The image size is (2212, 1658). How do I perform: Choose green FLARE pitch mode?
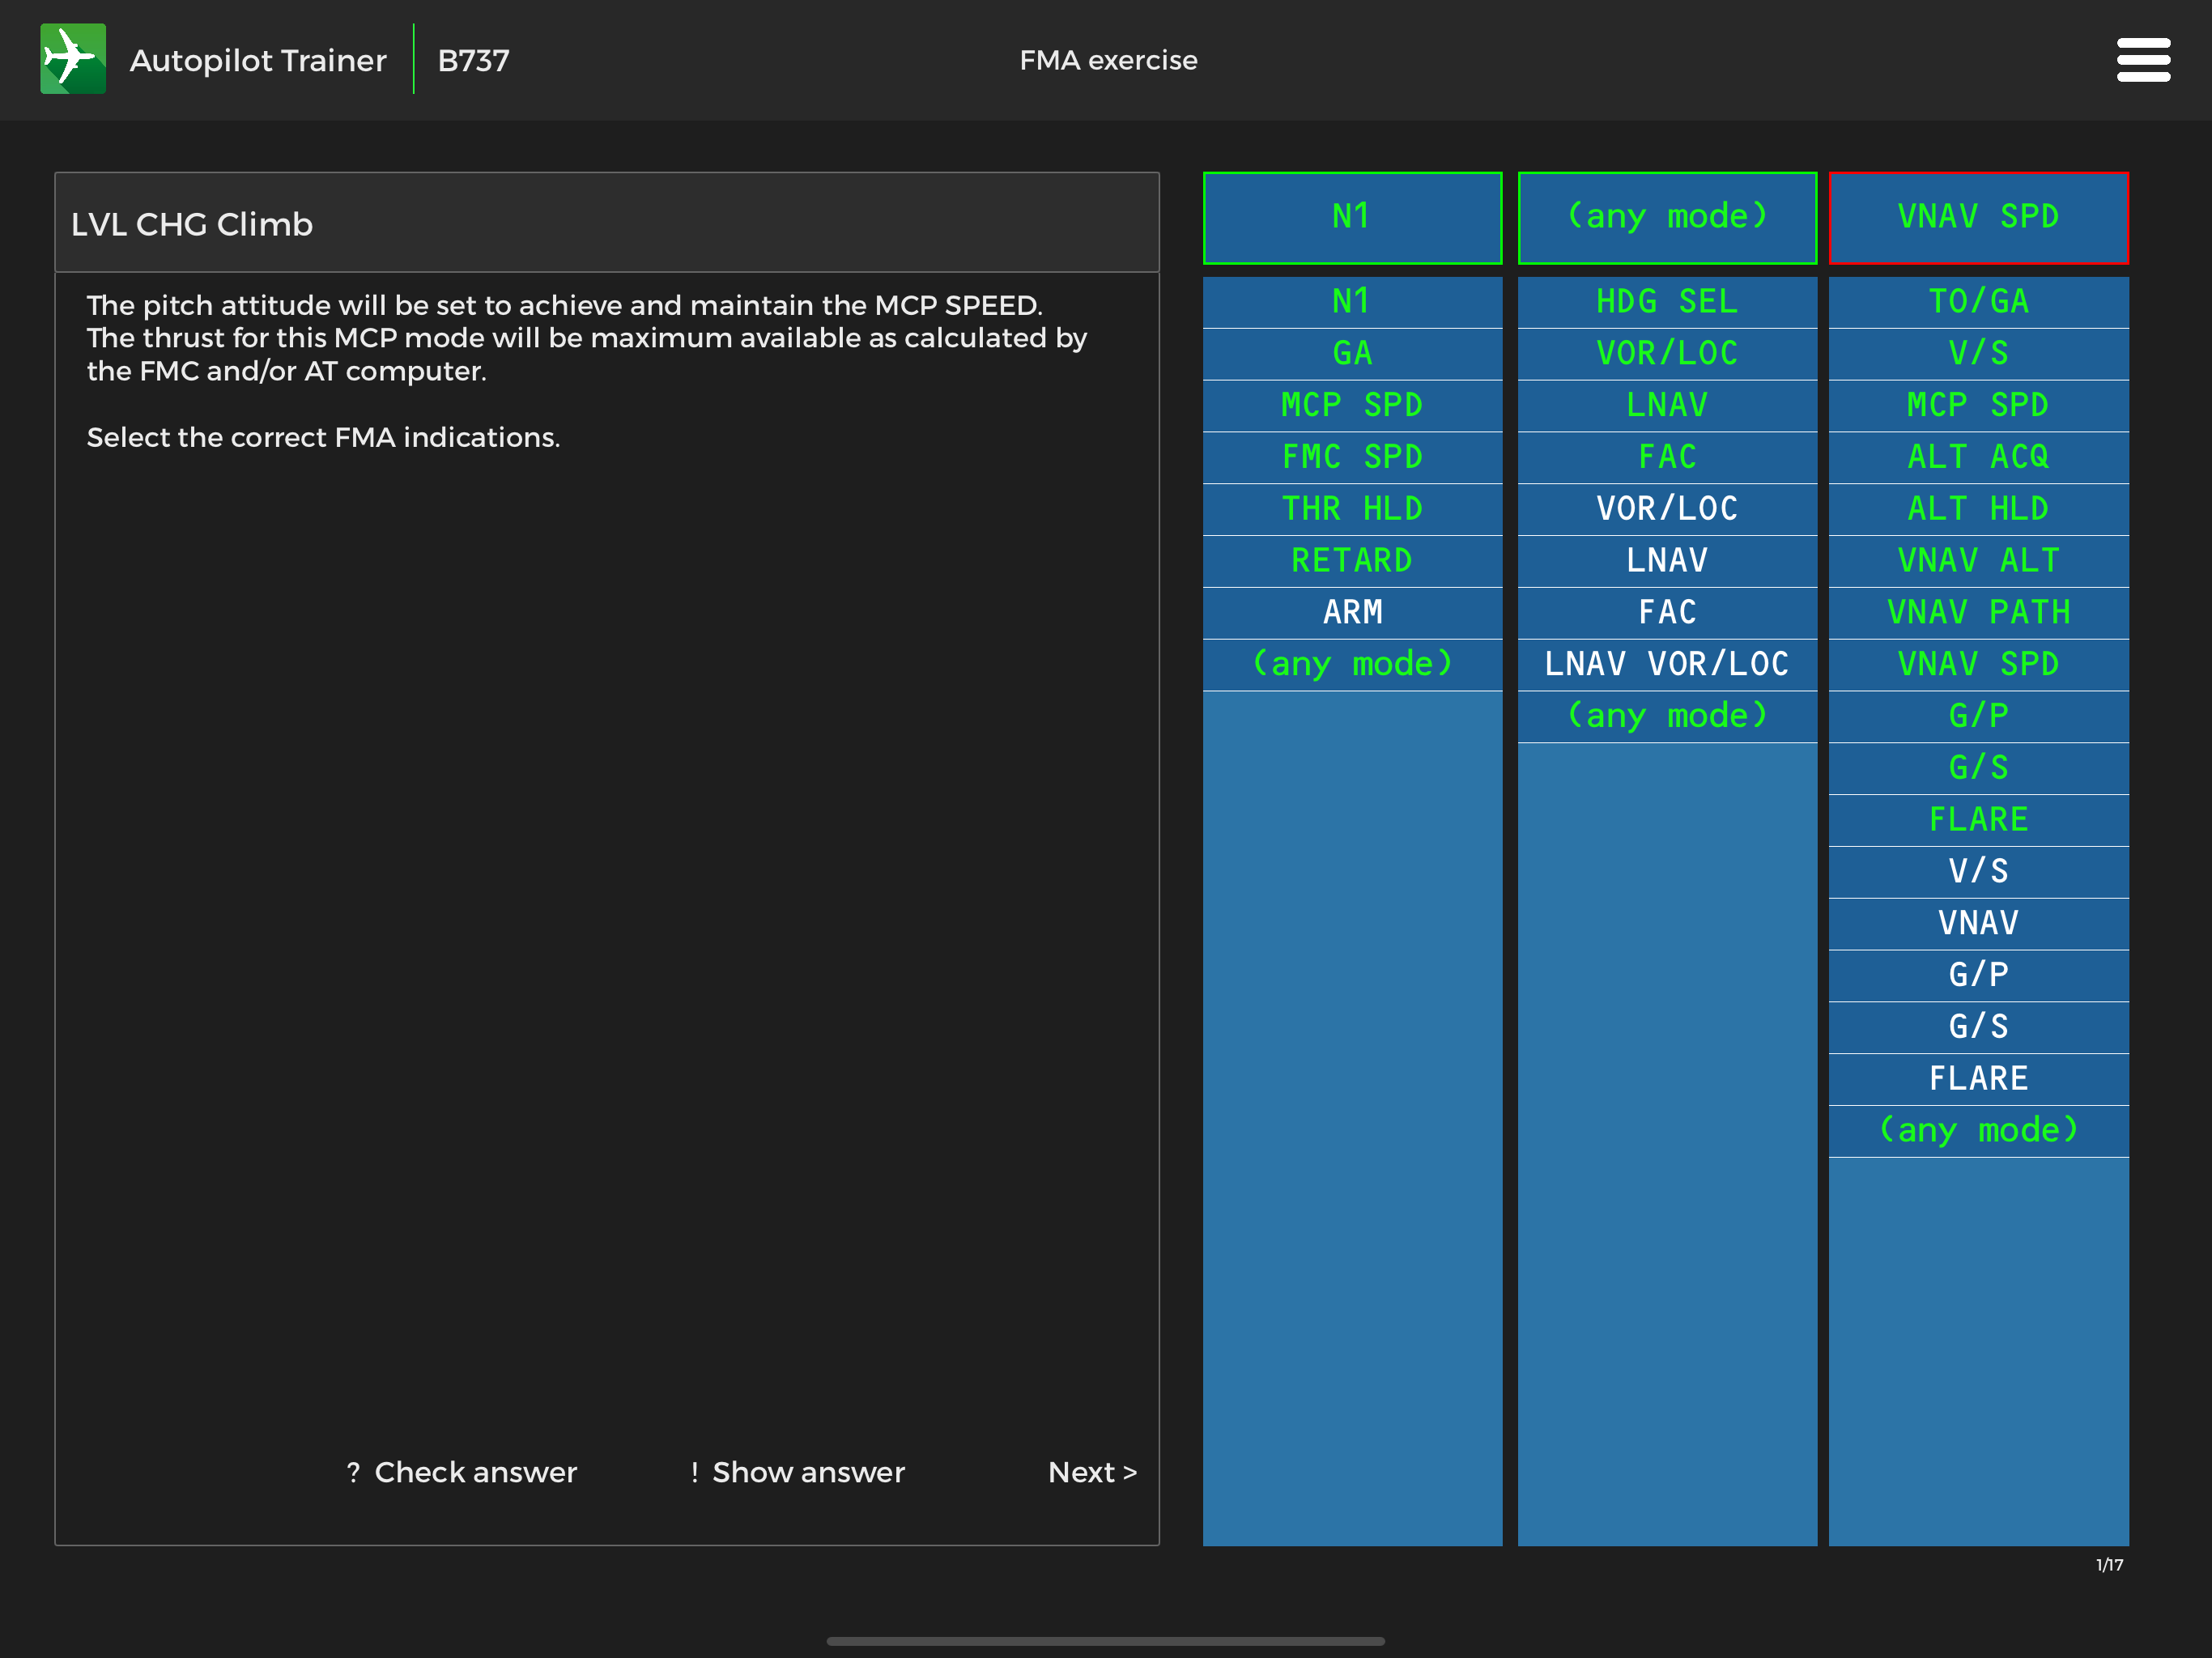pyautogui.click(x=1978, y=821)
